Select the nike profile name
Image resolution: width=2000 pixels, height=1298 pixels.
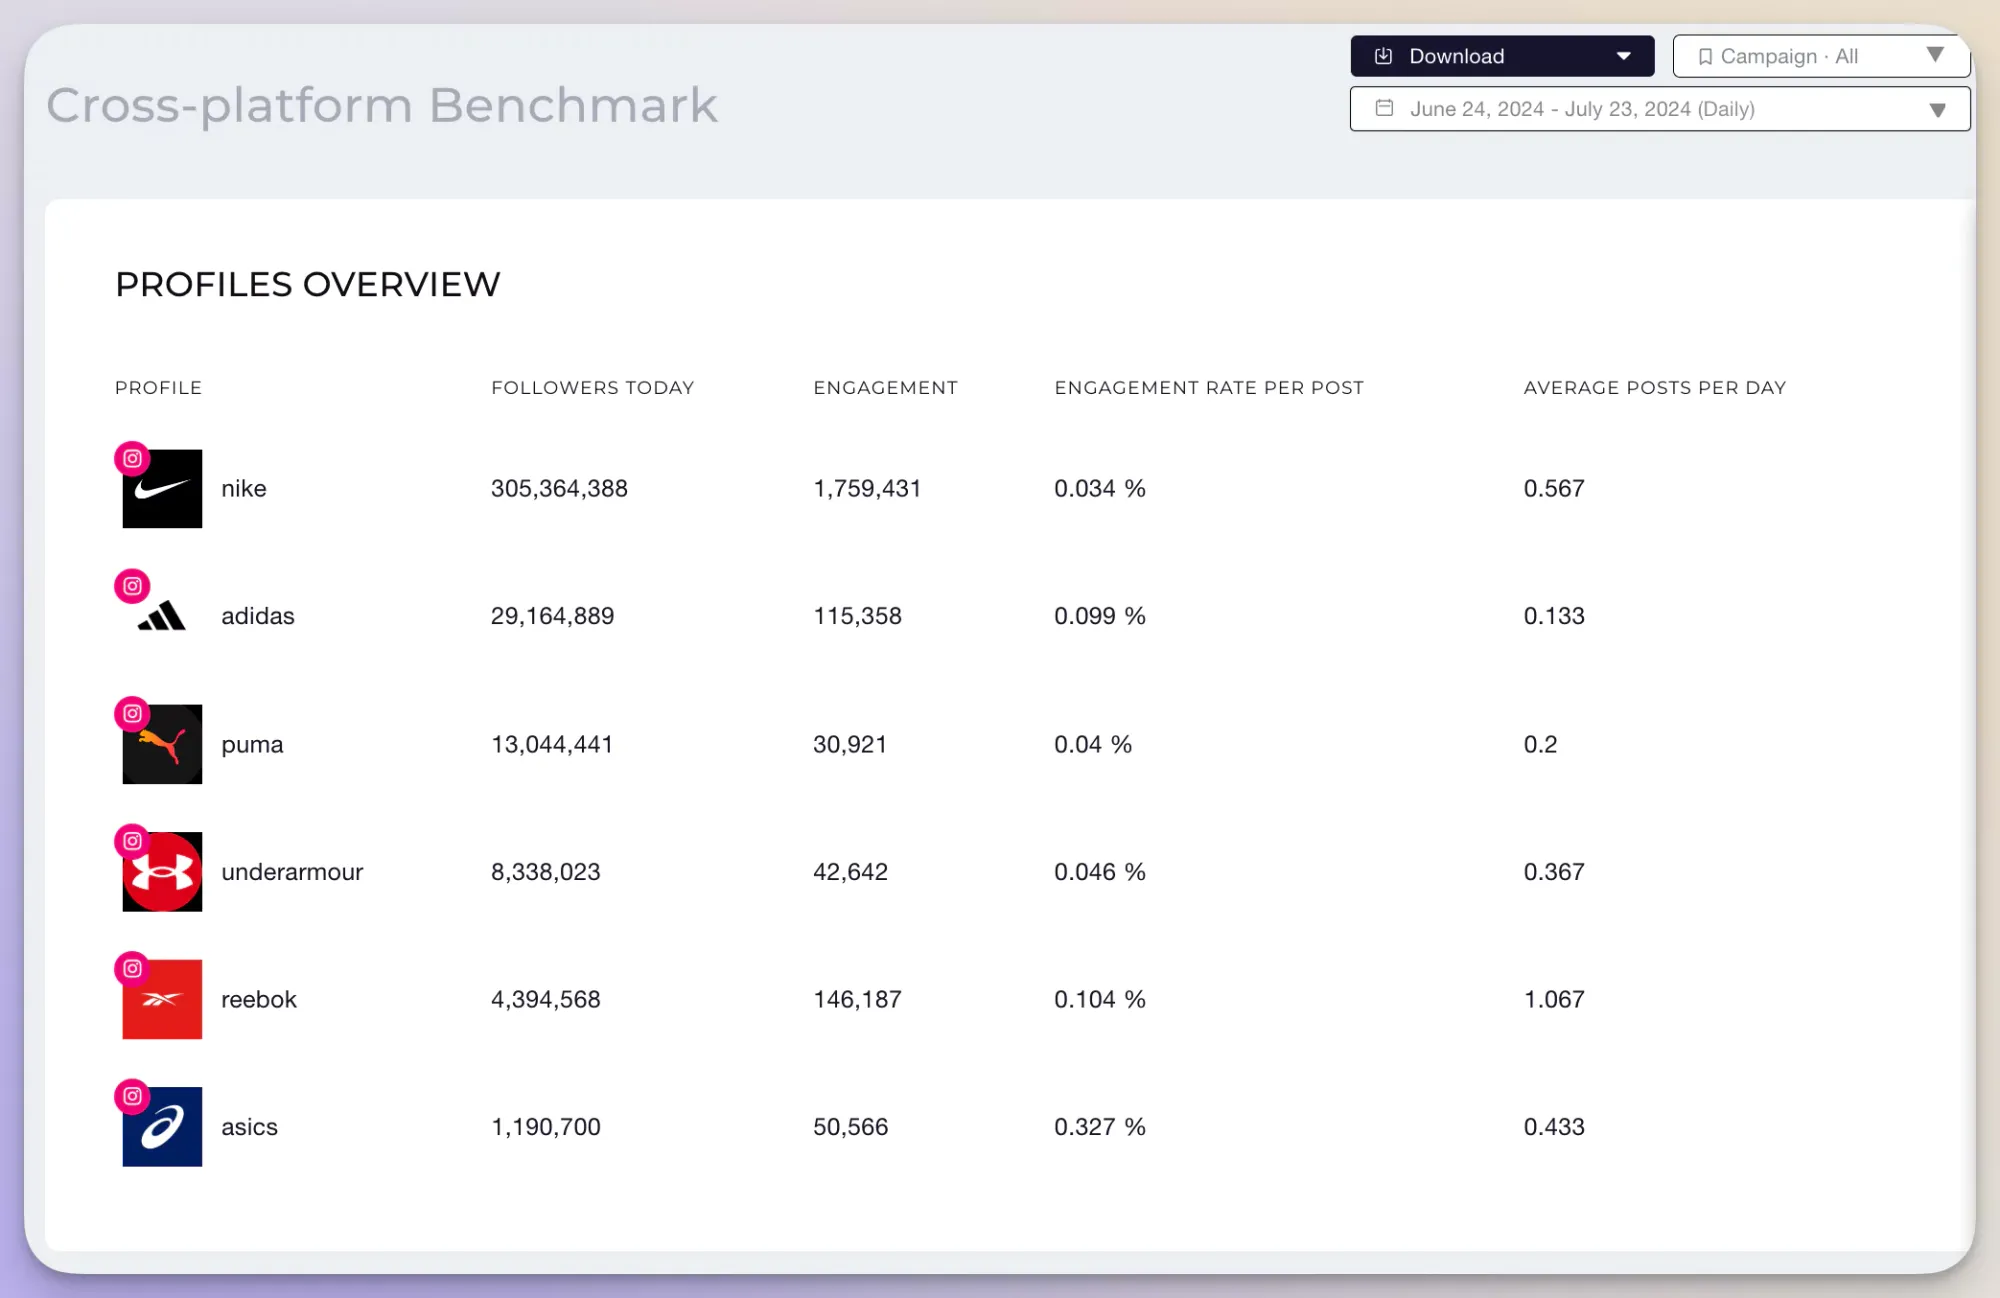(x=244, y=489)
